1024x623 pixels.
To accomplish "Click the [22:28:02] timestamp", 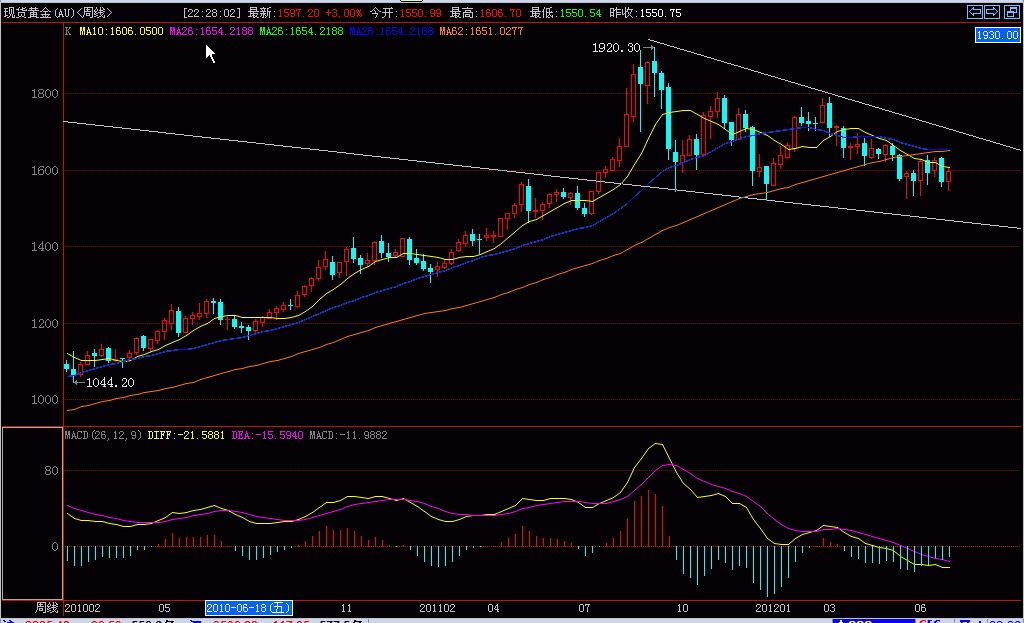I will click(212, 13).
